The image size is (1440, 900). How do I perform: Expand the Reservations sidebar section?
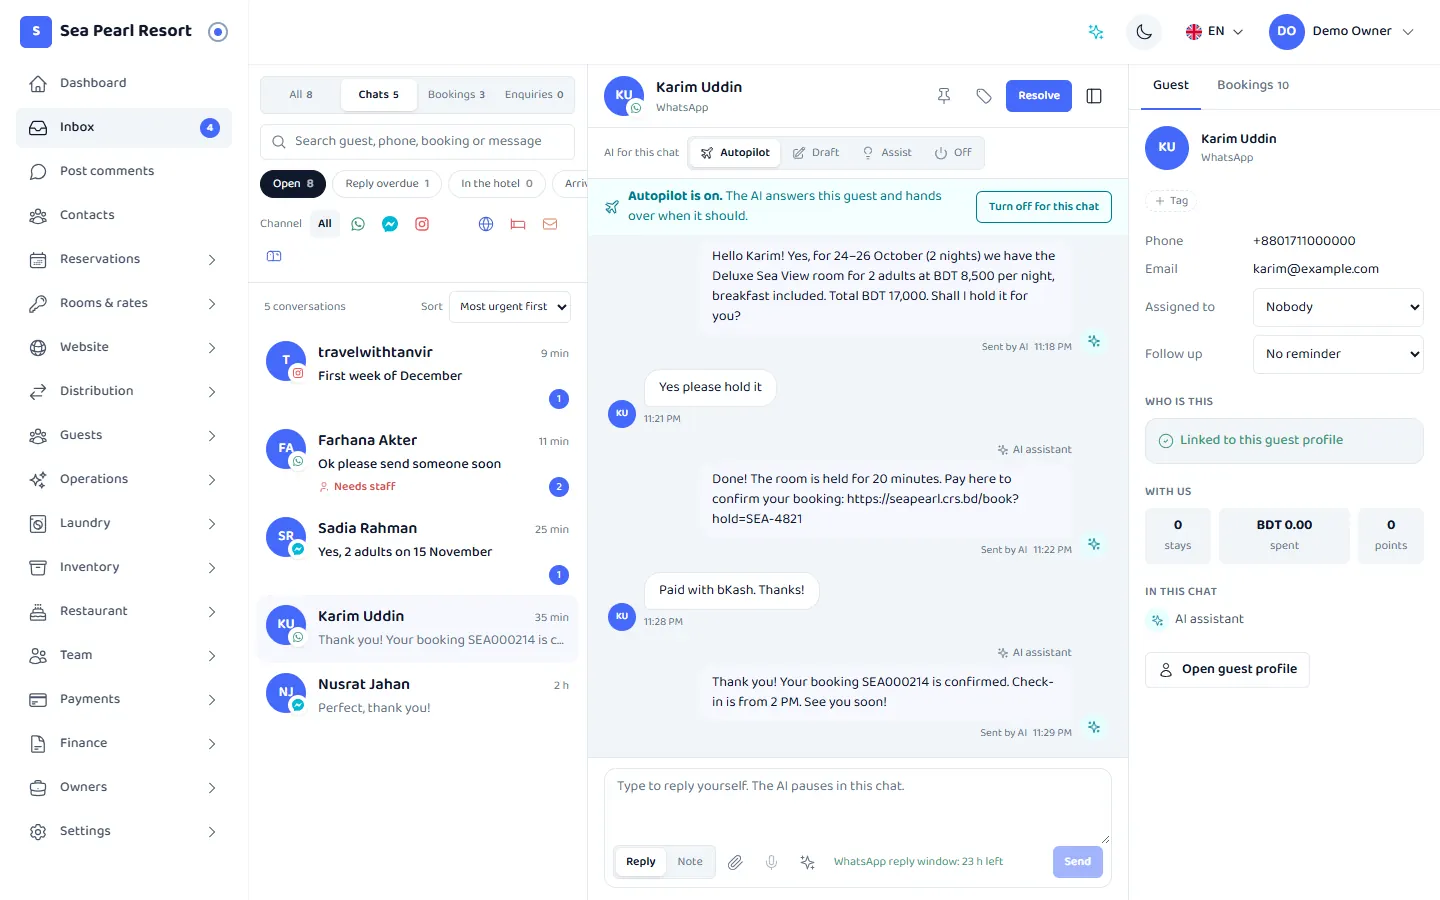(124, 259)
